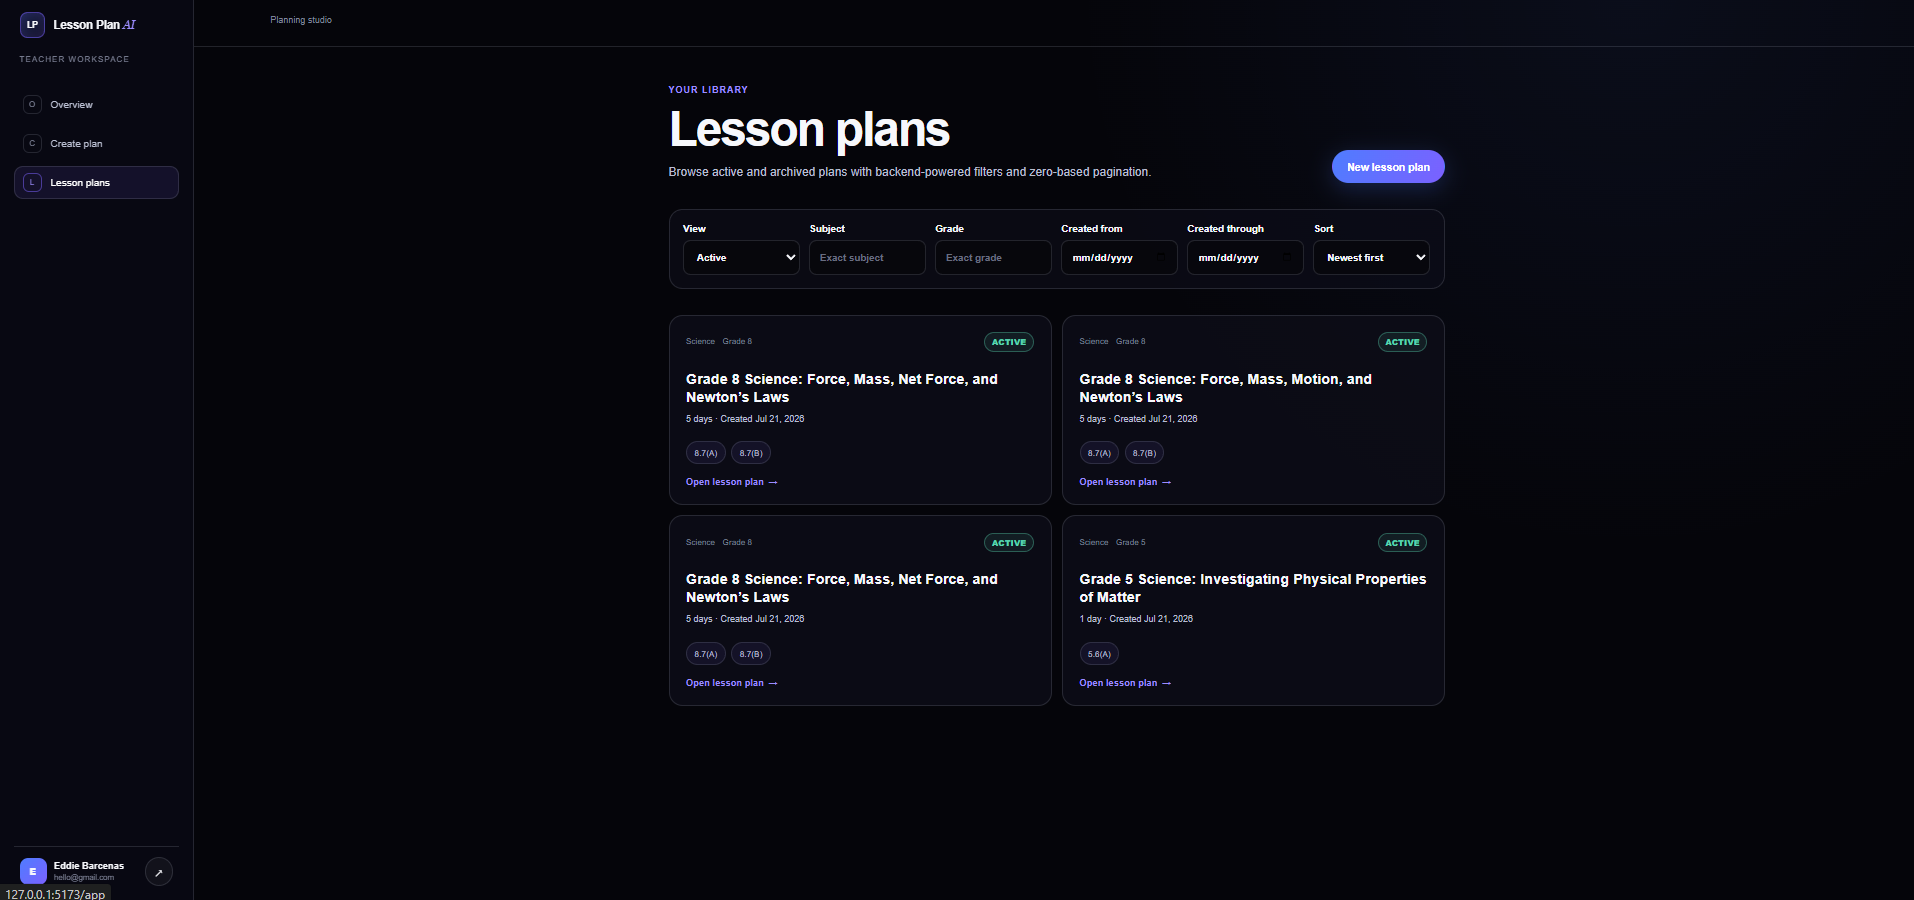Click the 5.6(A) standard tag

click(x=1099, y=654)
